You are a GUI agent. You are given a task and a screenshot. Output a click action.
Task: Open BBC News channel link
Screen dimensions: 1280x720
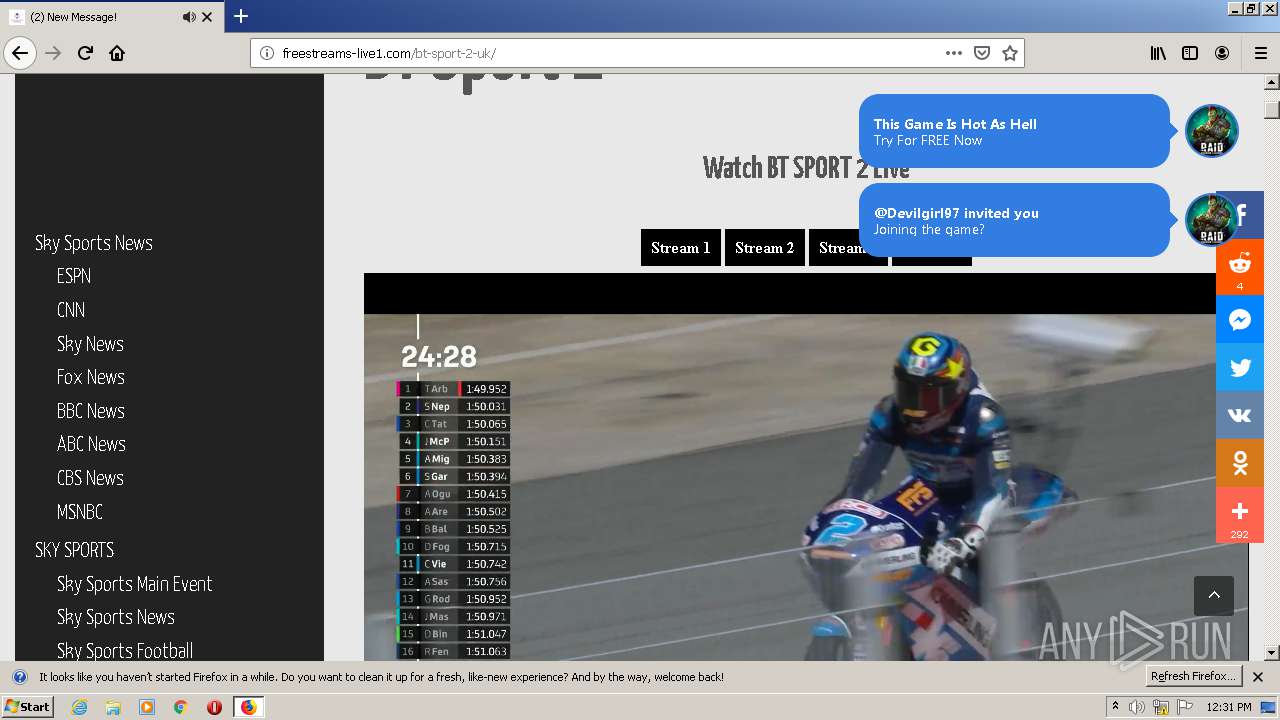[91, 411]
